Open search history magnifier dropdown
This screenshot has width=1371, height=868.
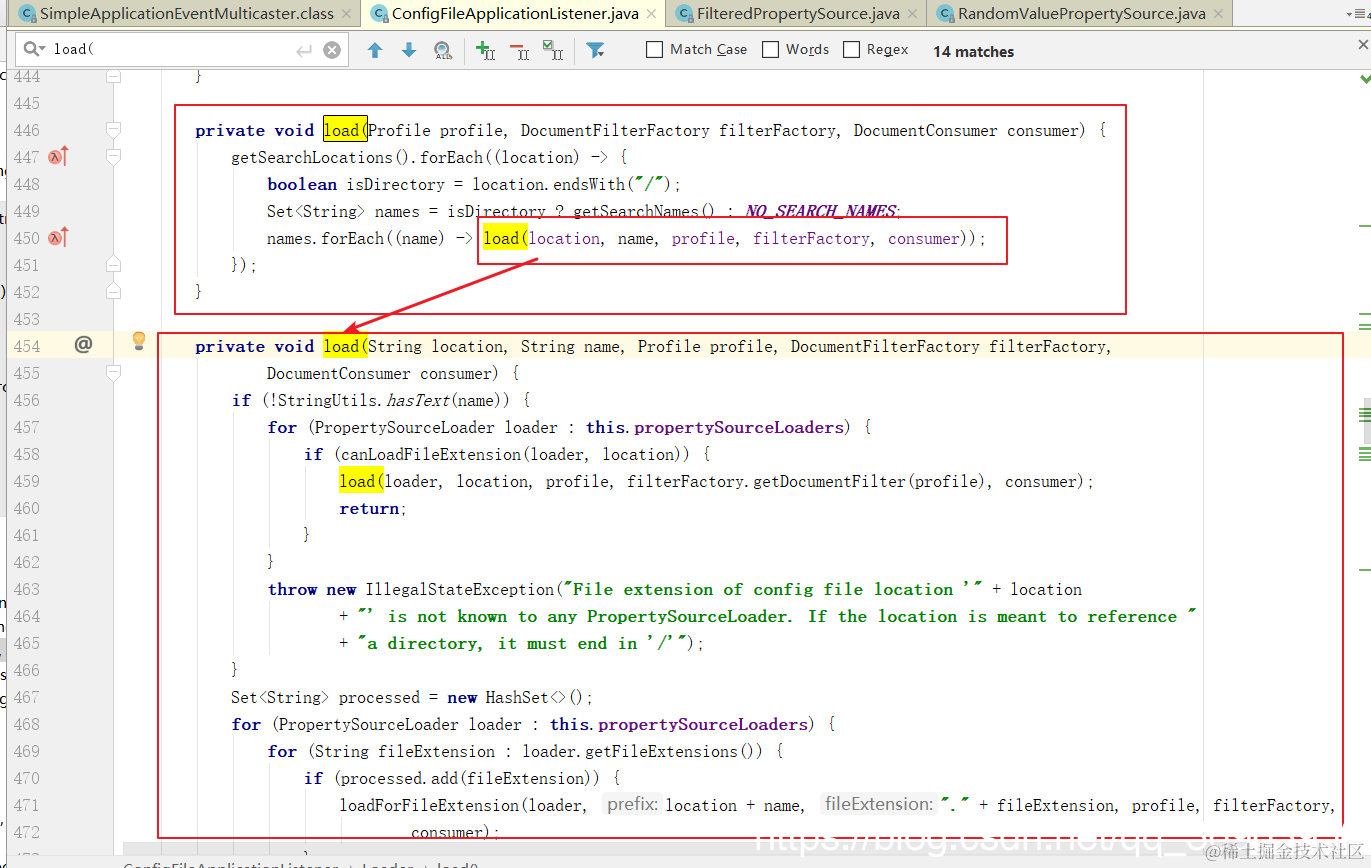click(33, 49)
